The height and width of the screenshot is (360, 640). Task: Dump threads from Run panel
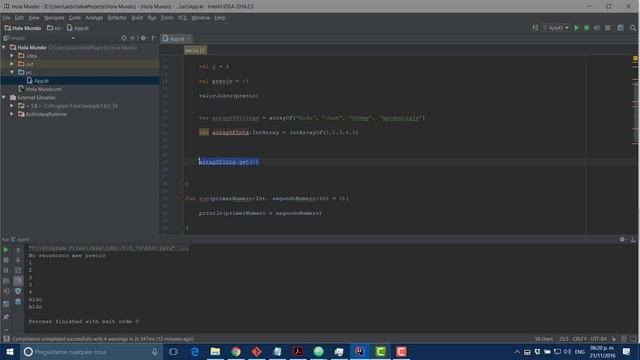pyautogui.click(x=6, y=281)
